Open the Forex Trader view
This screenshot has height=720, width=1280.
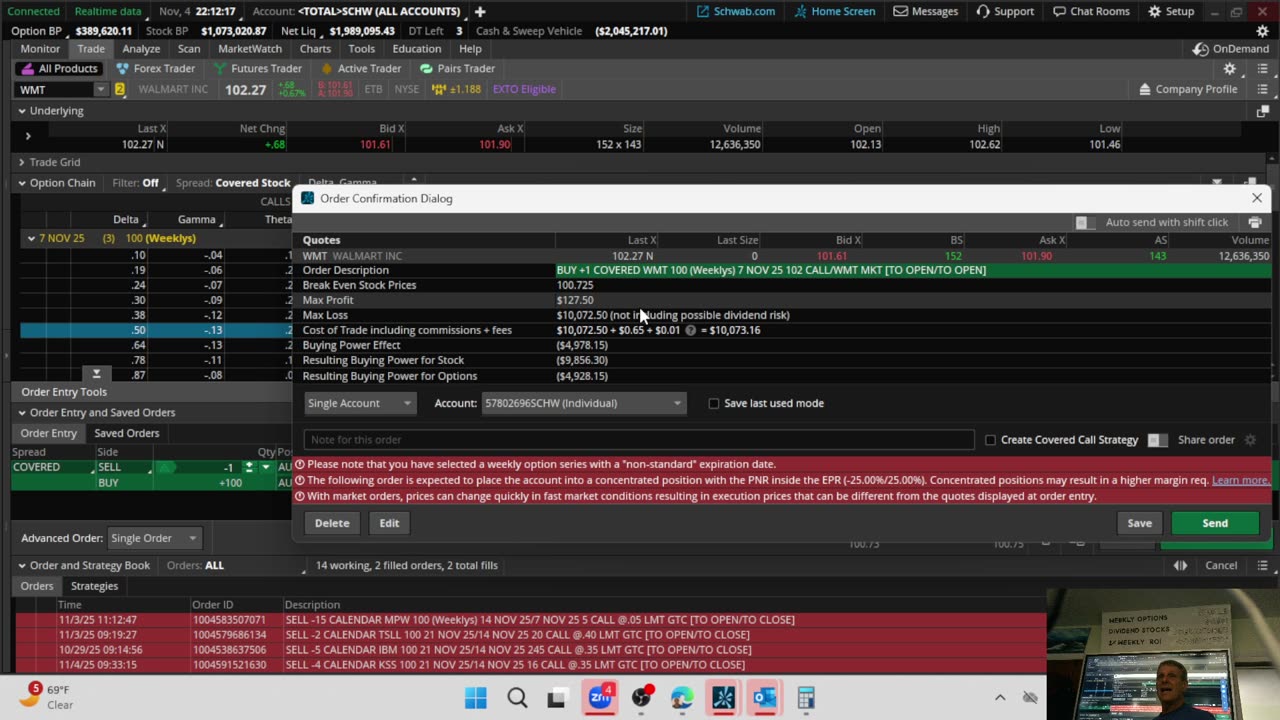155,68
